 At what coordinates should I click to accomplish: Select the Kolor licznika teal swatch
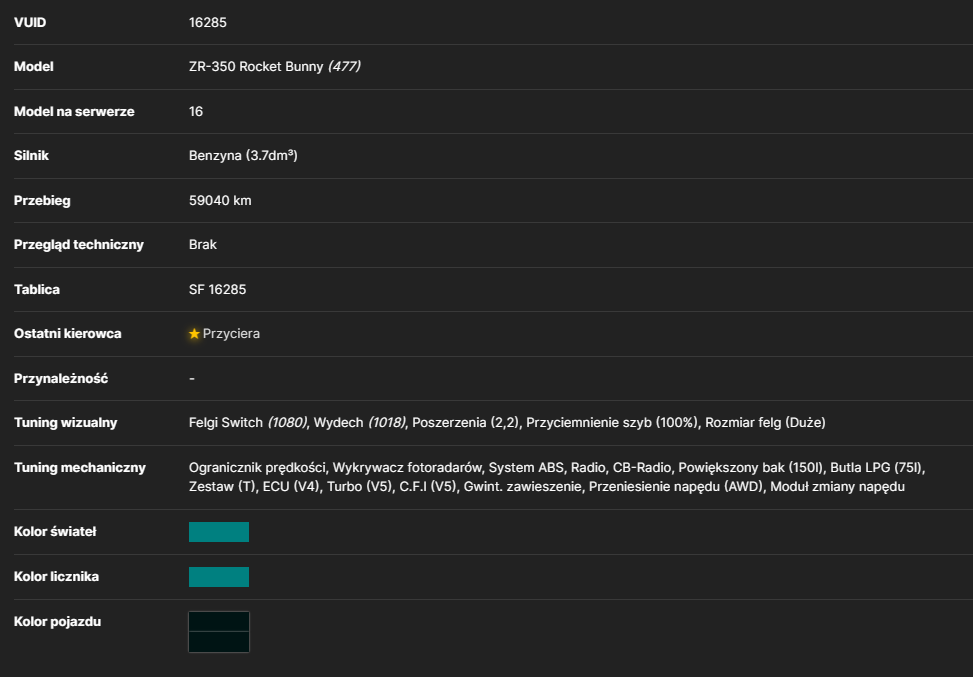pos(219,577)
